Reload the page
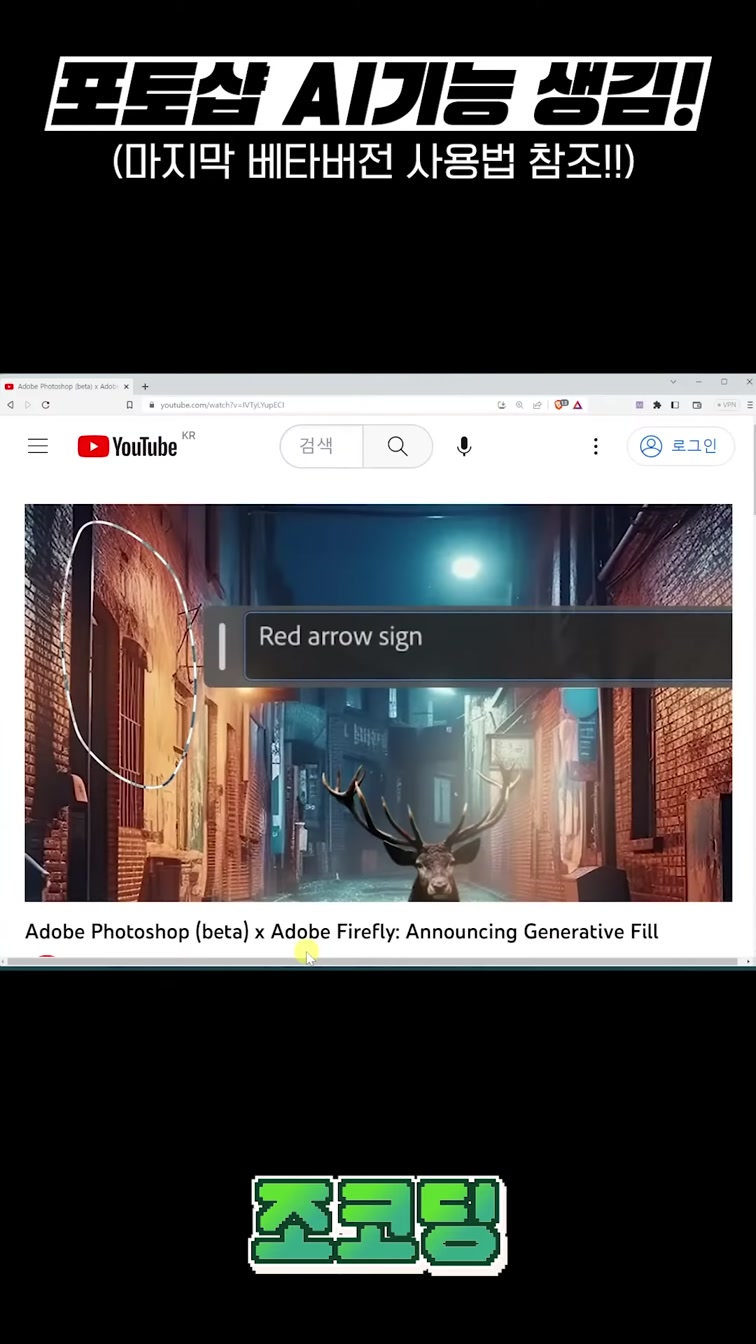The height and width of the screenshot is (1344, 756). coord(45,405)
